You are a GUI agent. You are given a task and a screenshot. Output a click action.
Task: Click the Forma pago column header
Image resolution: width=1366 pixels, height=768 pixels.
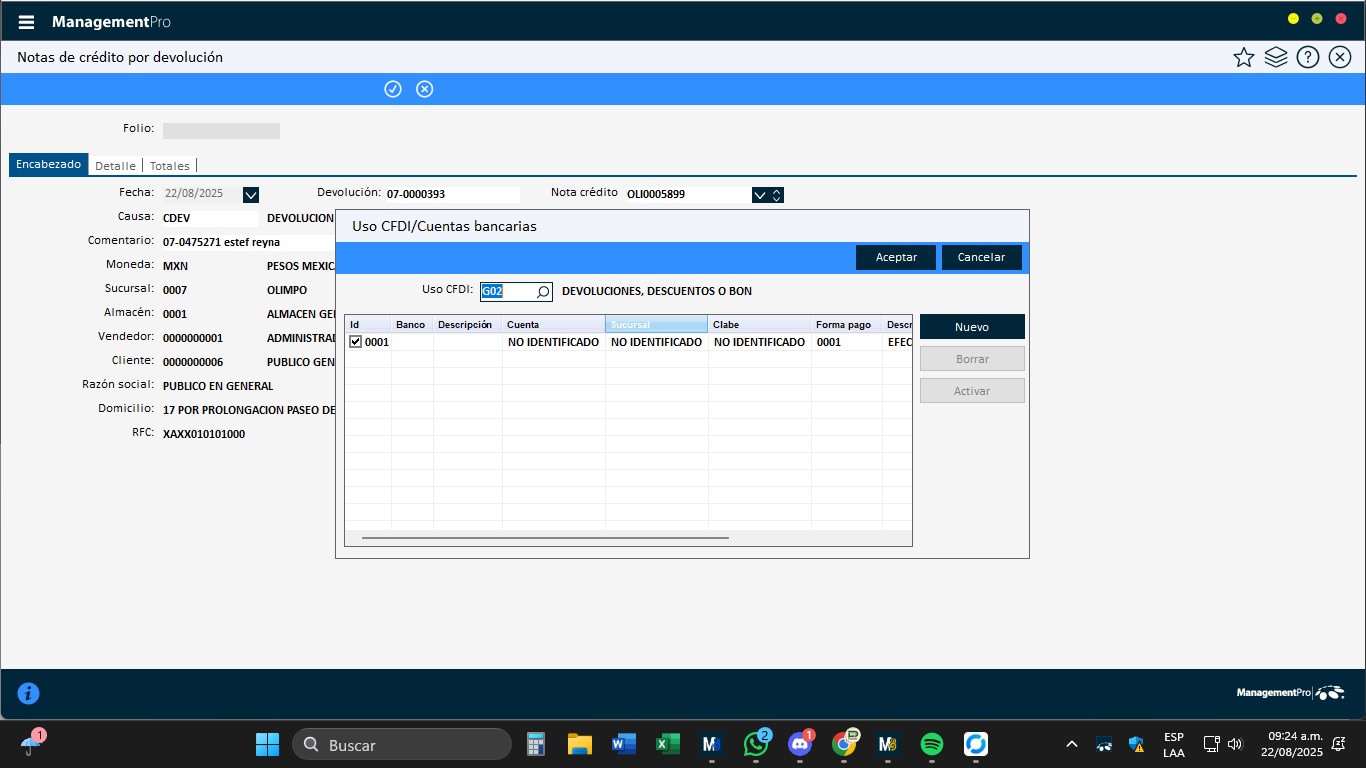click(846, 325)
